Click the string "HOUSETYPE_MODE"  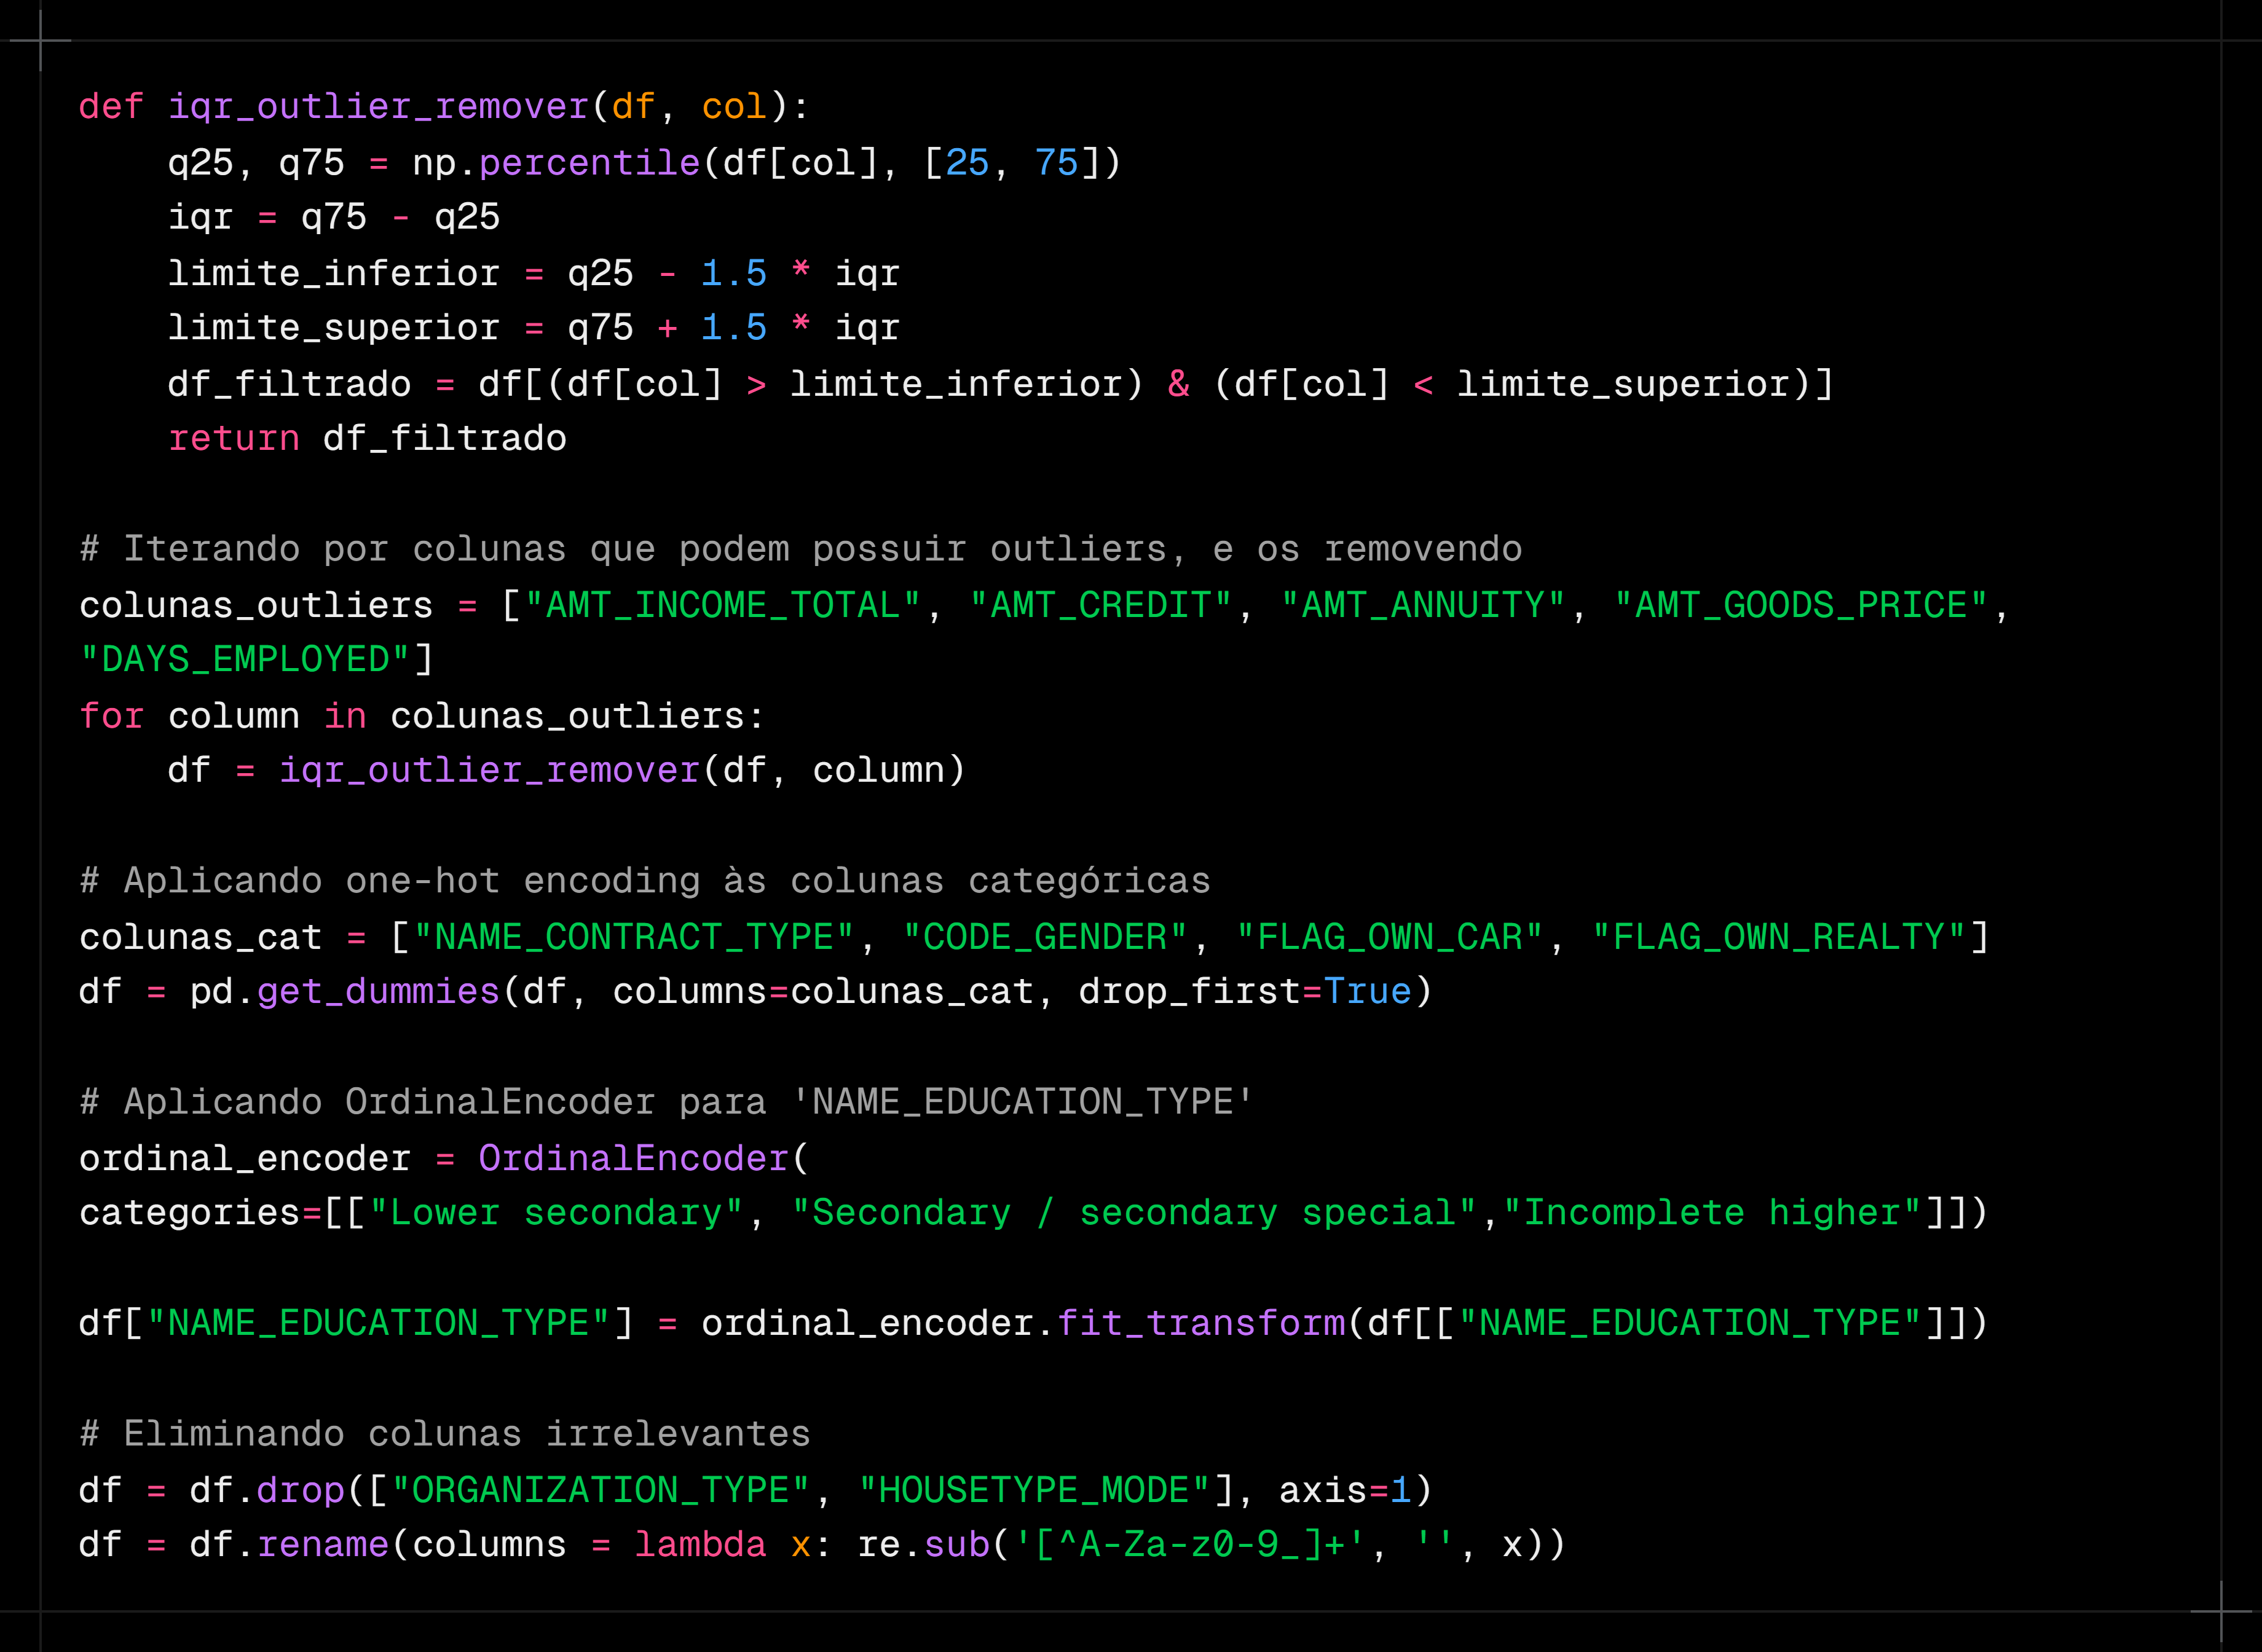[x=1034, y=1490]
